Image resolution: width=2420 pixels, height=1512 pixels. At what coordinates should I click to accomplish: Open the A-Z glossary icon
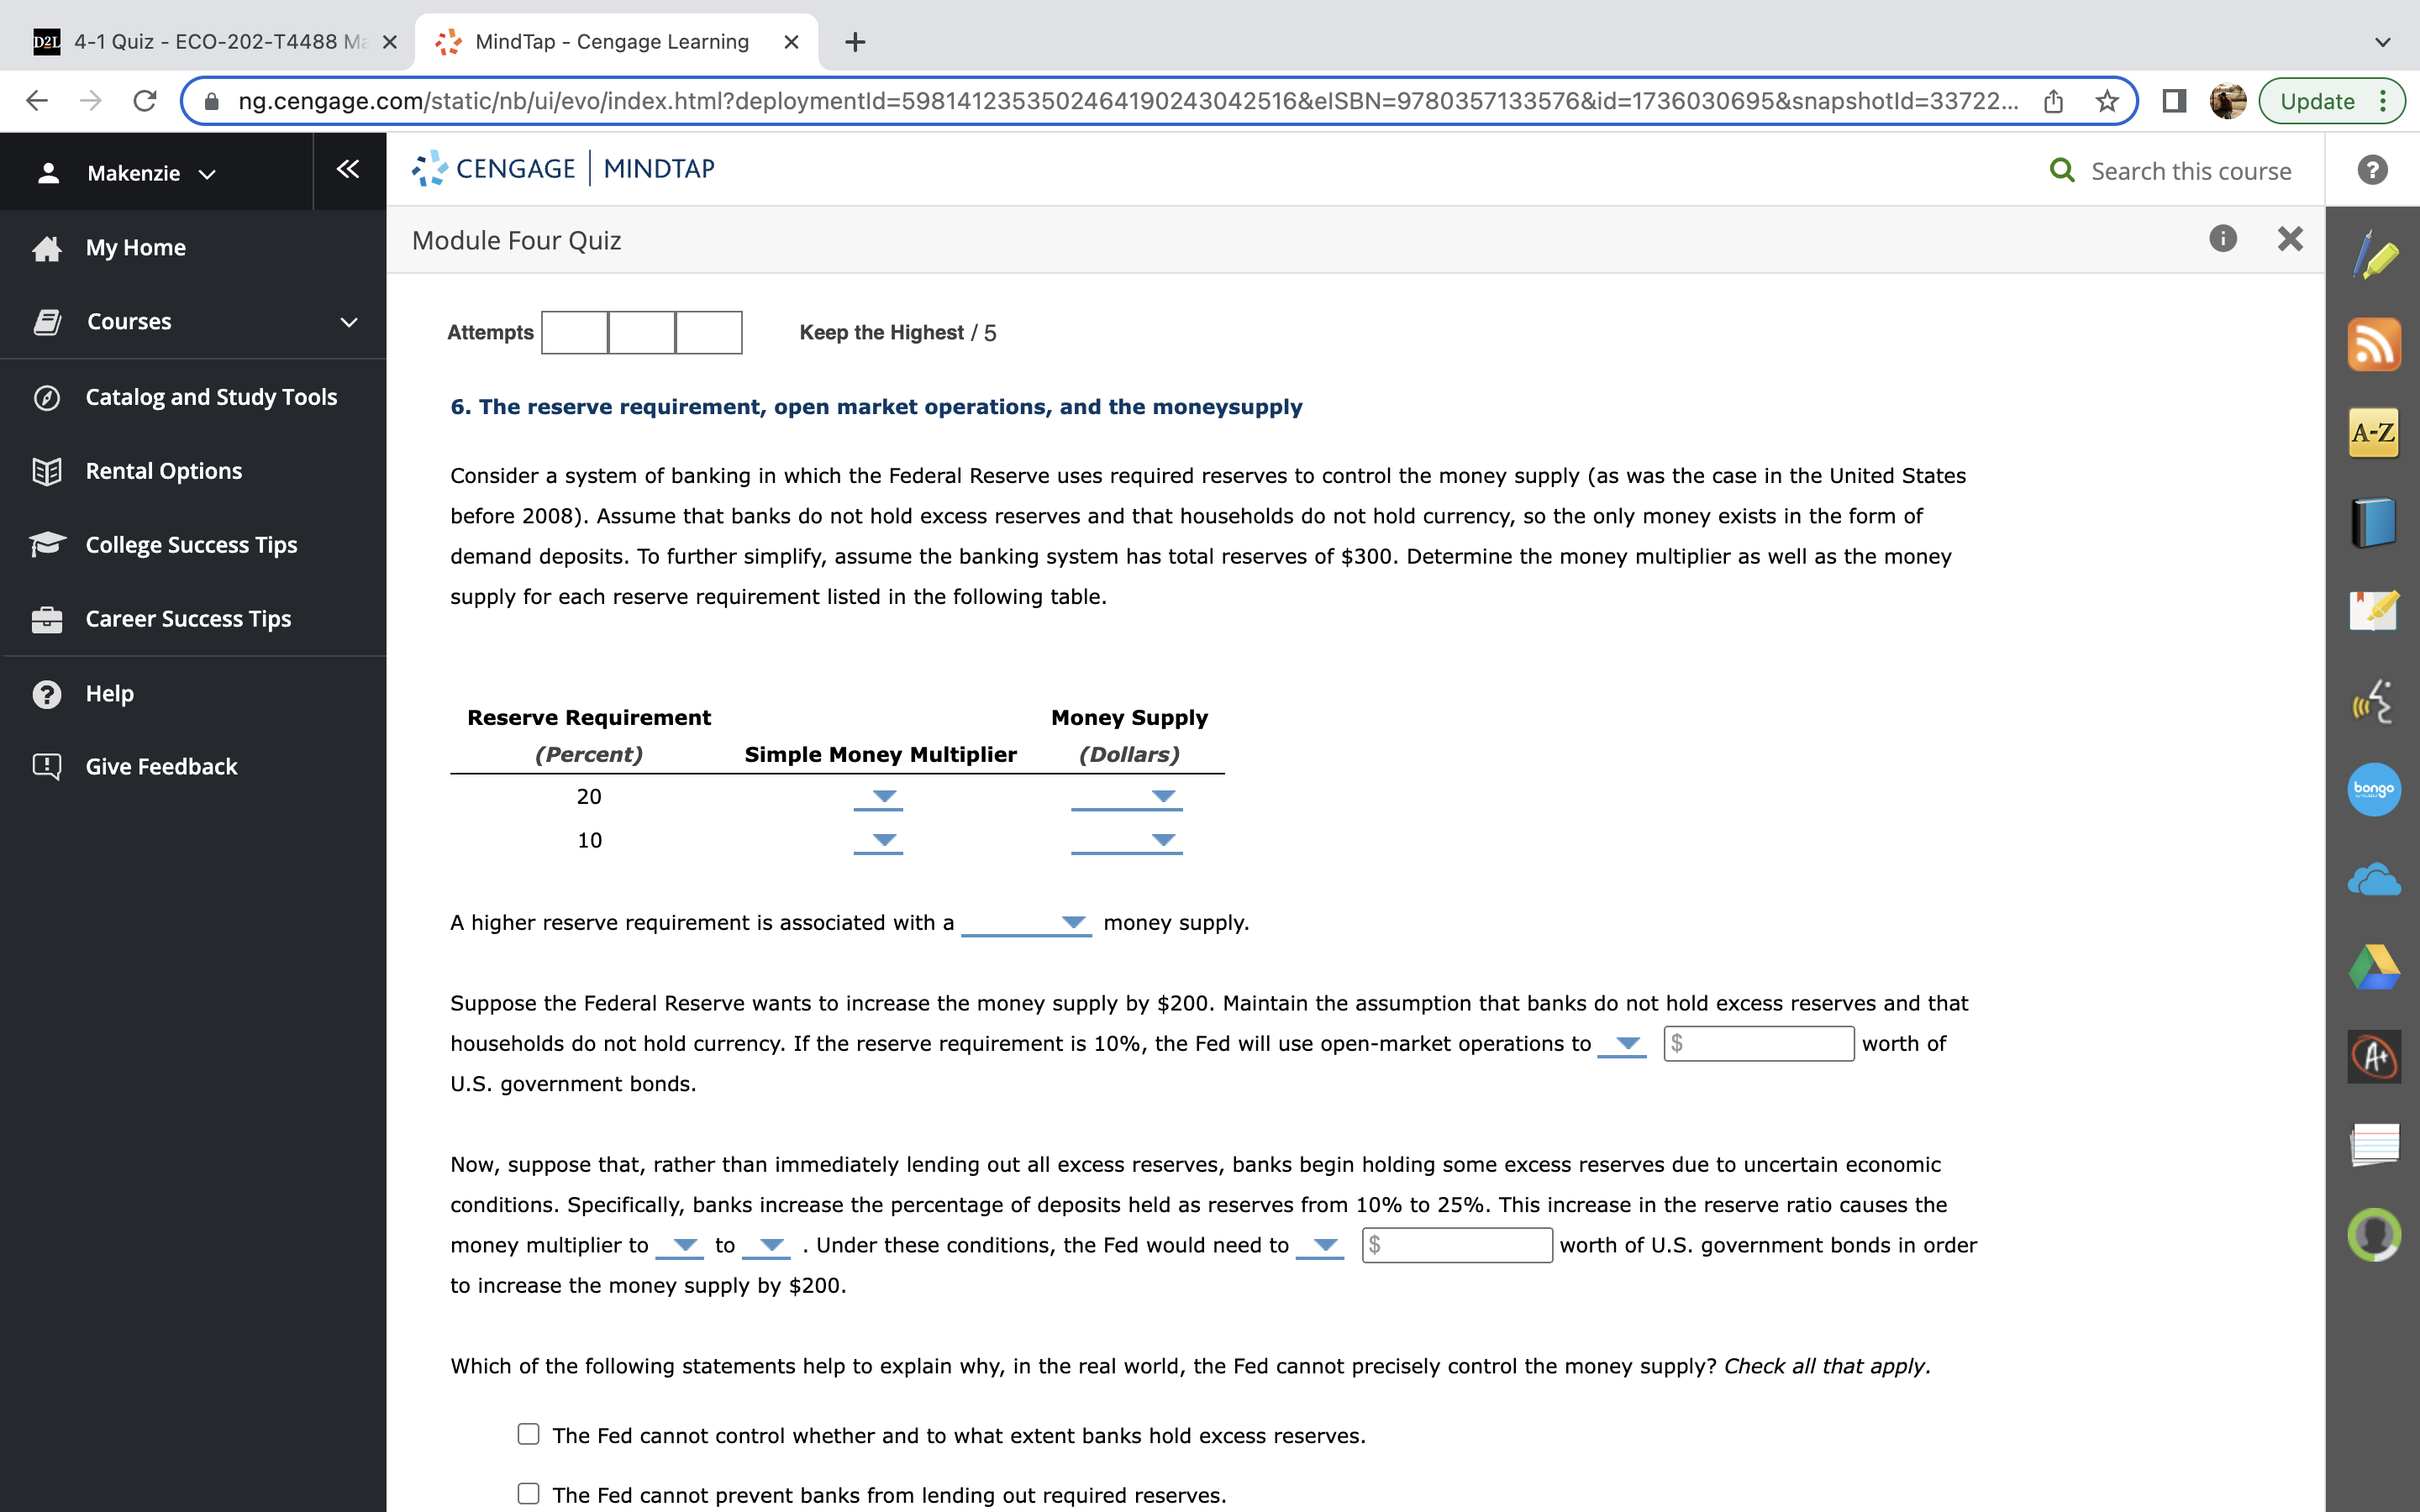click(x=2373, y=433)
